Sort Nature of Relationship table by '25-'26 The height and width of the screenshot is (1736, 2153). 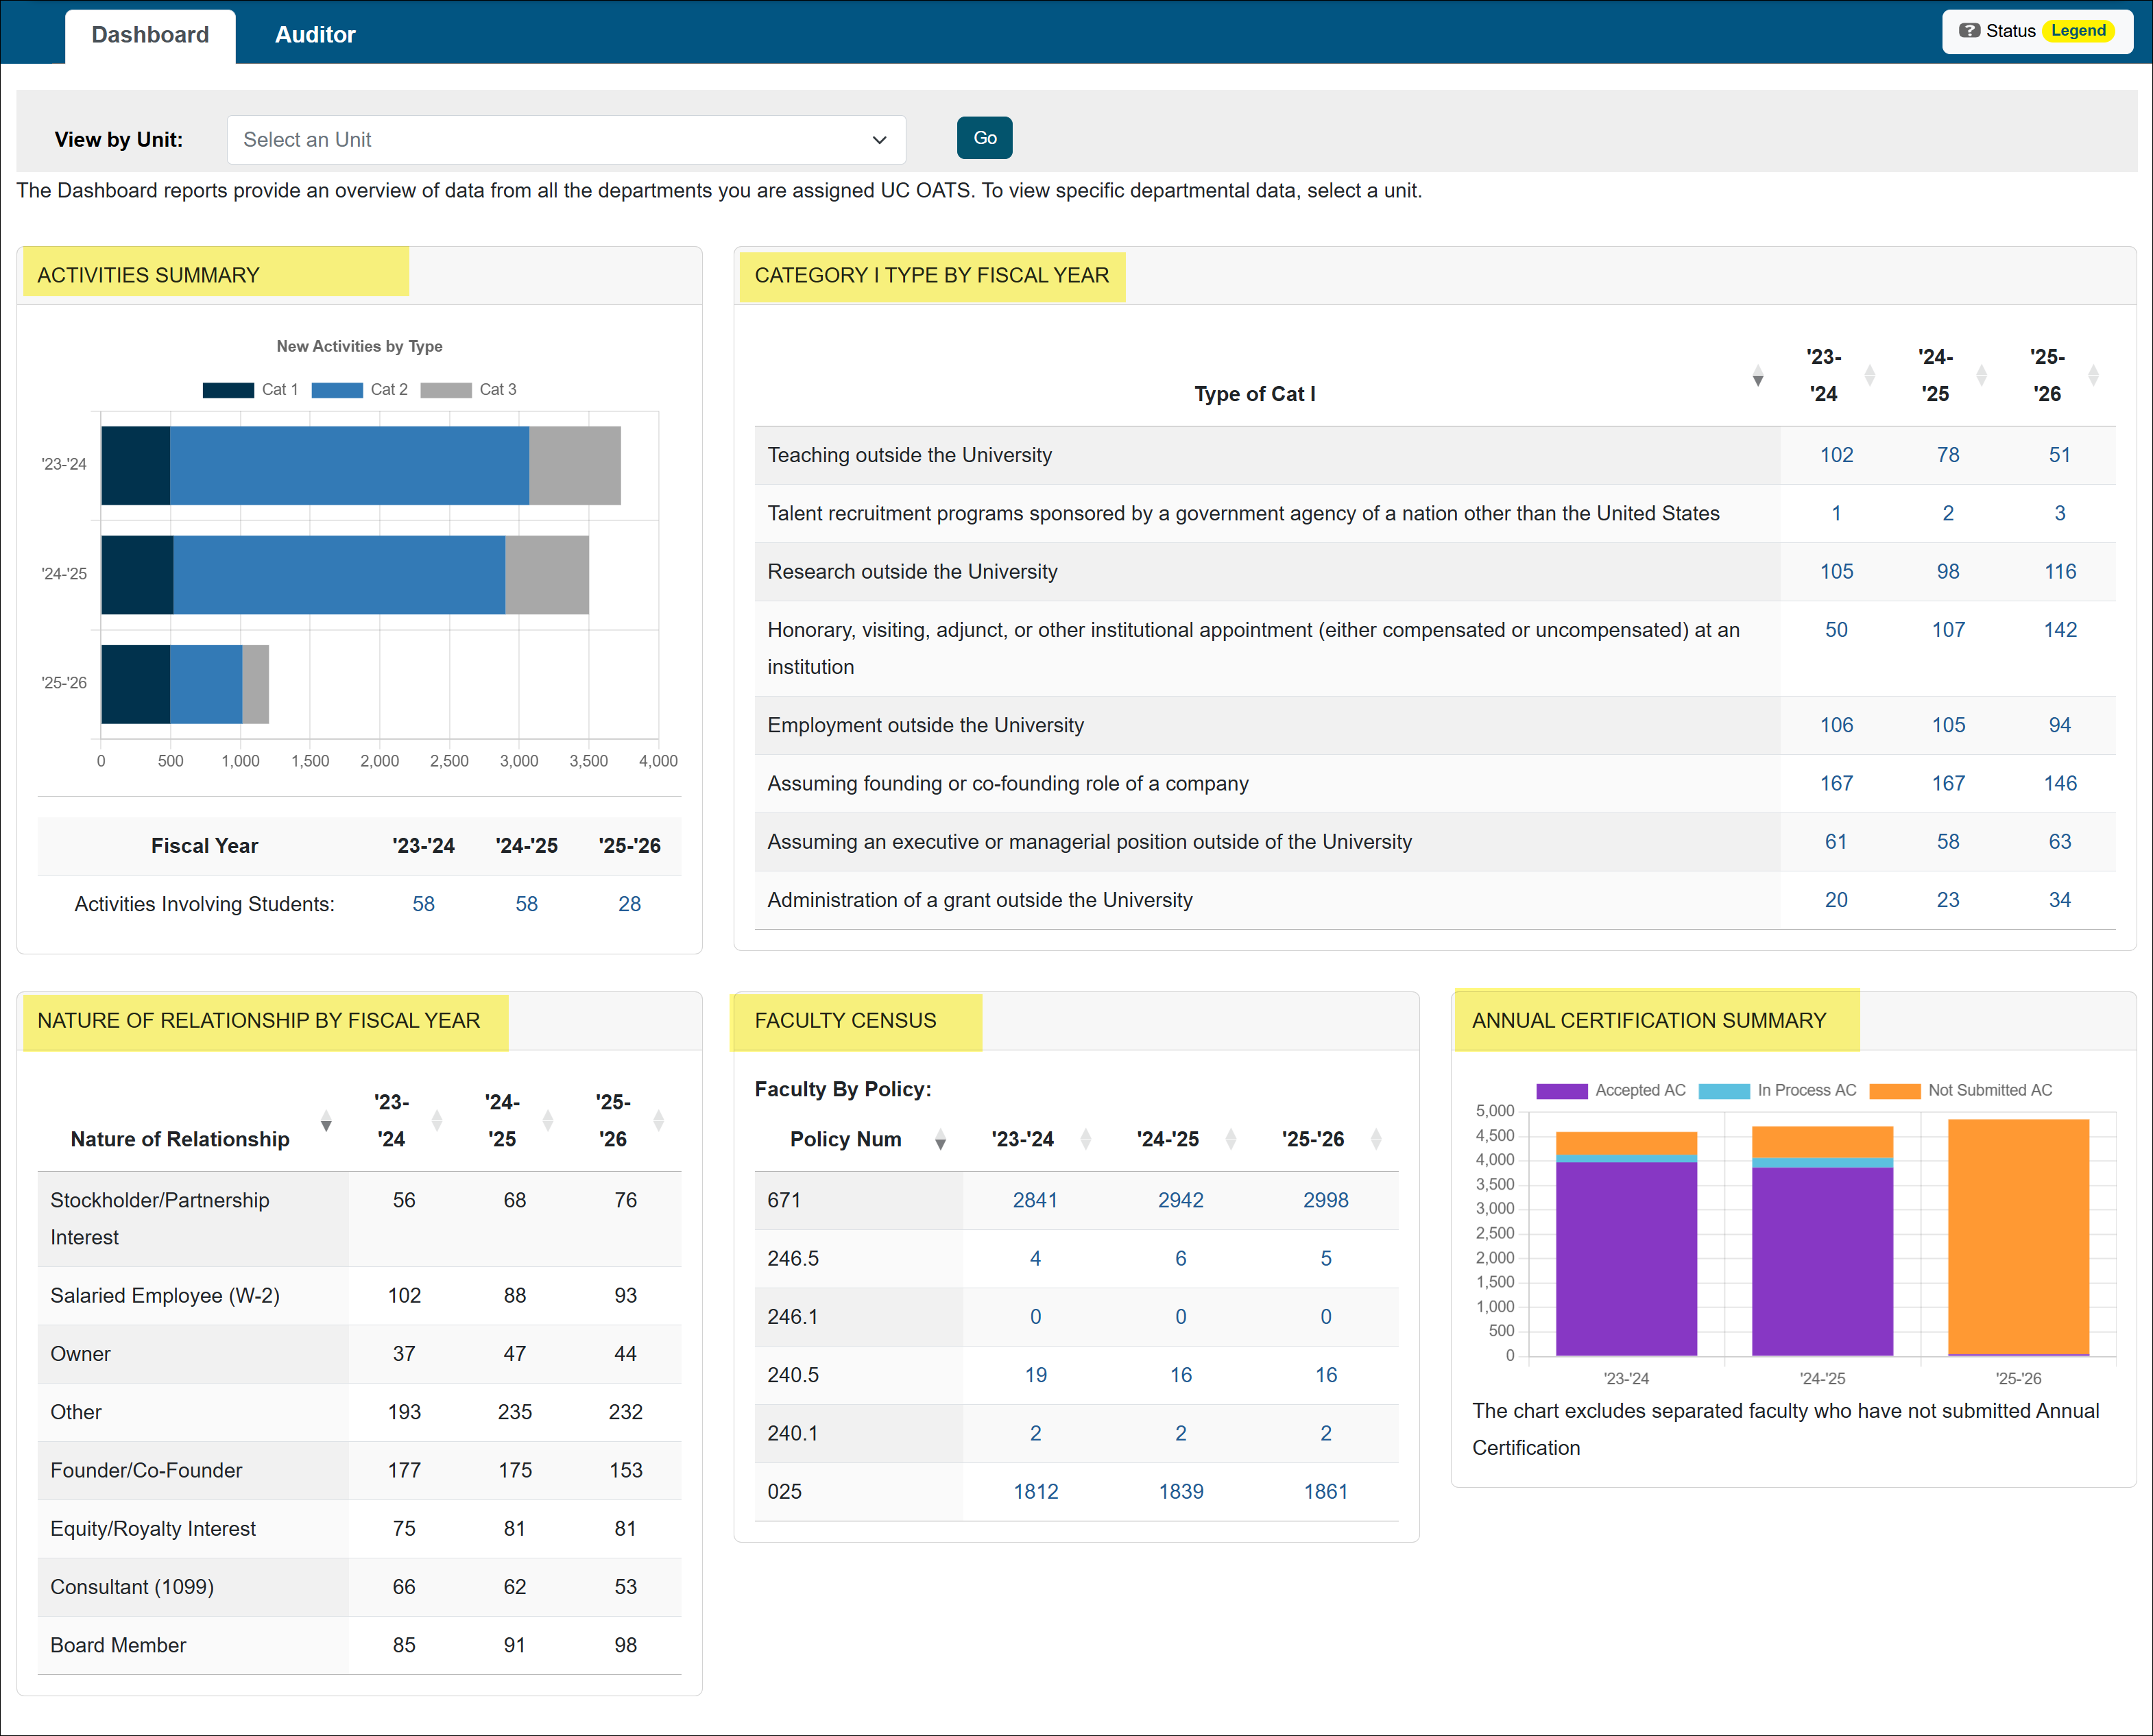click(660, 1121)
